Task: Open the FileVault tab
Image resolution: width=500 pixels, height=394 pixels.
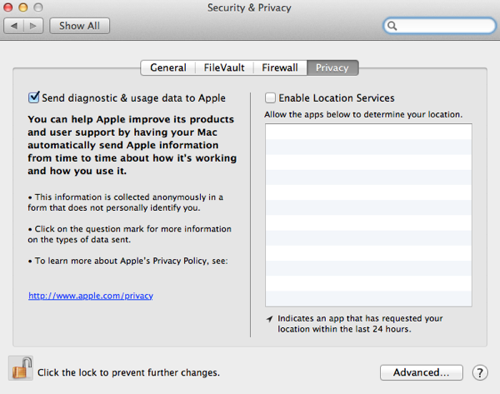Action: (224, 68)
